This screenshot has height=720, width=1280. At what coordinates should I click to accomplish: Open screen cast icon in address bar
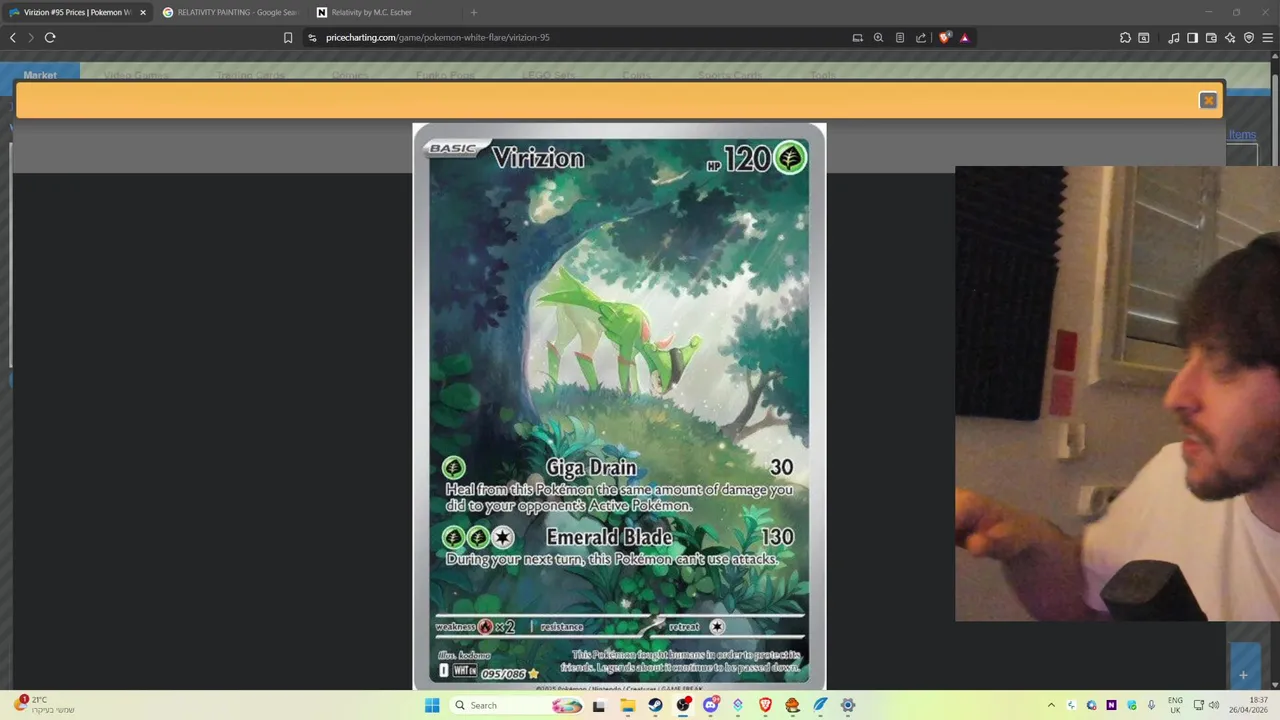pos(857,37)
